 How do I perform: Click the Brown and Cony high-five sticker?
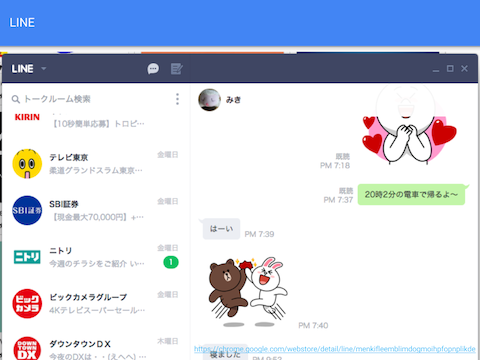(248, 292)
